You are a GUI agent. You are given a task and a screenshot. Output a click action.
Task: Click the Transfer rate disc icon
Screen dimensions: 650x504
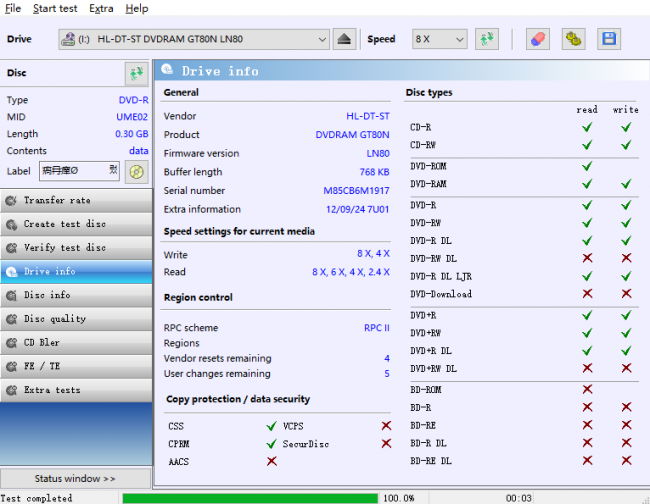tap(11, 201)
